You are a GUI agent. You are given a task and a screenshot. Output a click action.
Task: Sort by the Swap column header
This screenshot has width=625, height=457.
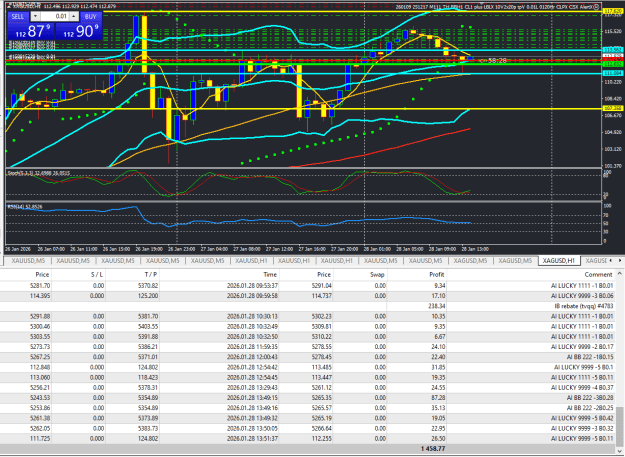coord(377,275)
